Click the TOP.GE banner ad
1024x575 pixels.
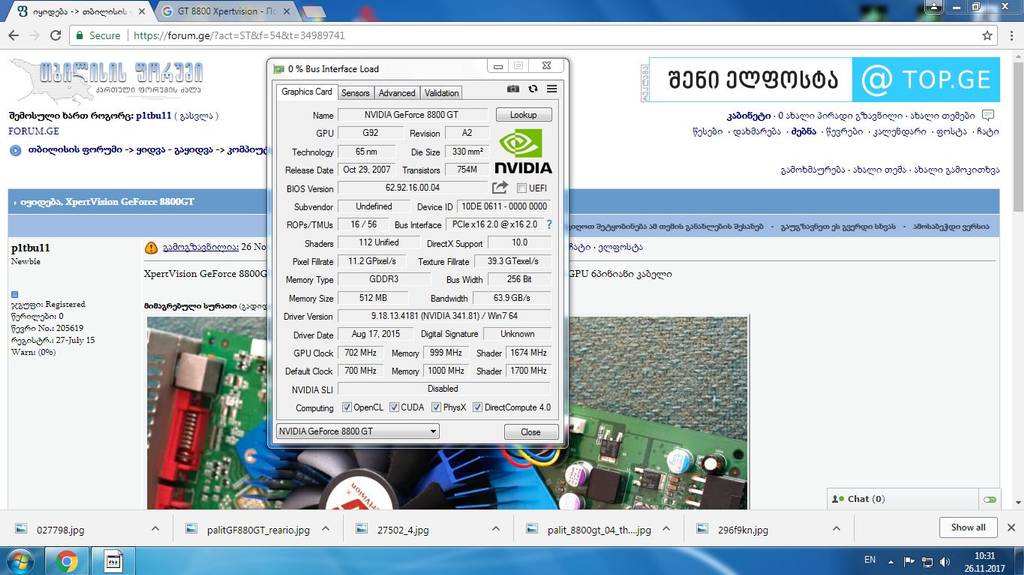(824, 80)
